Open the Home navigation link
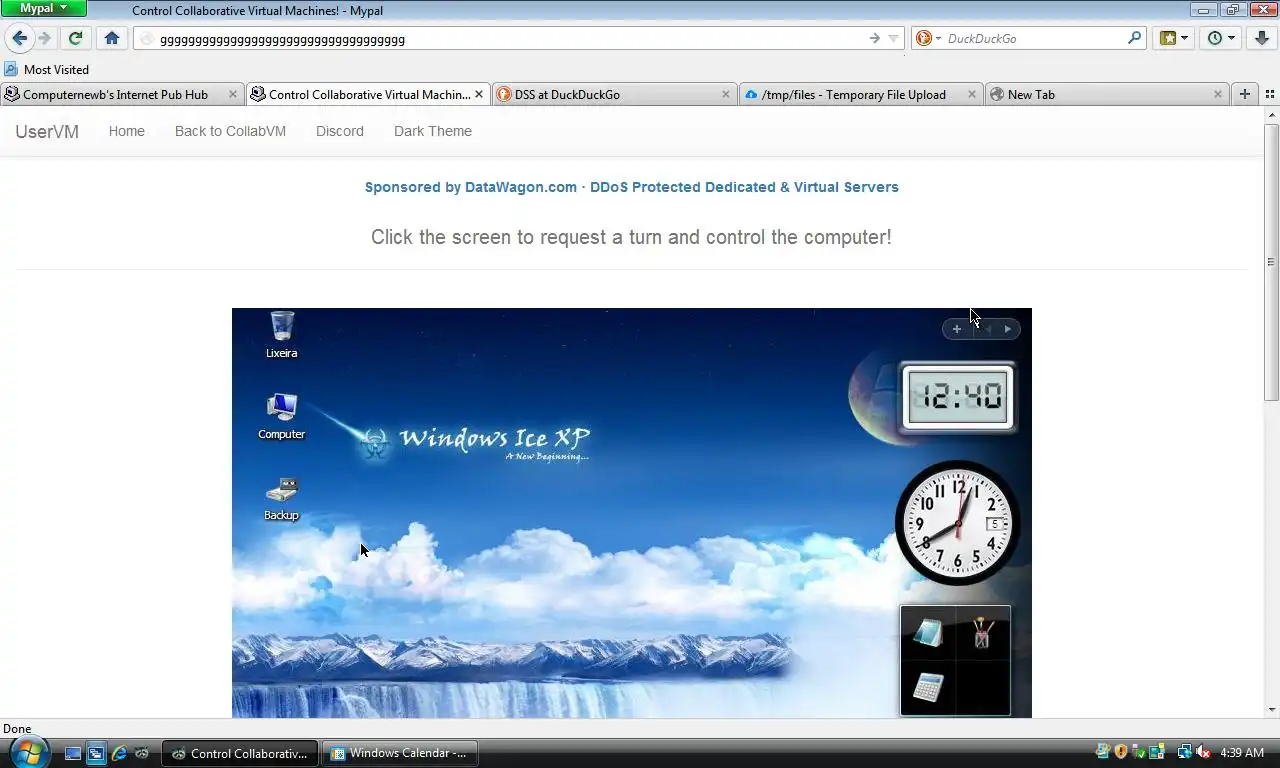 (127, 131)
